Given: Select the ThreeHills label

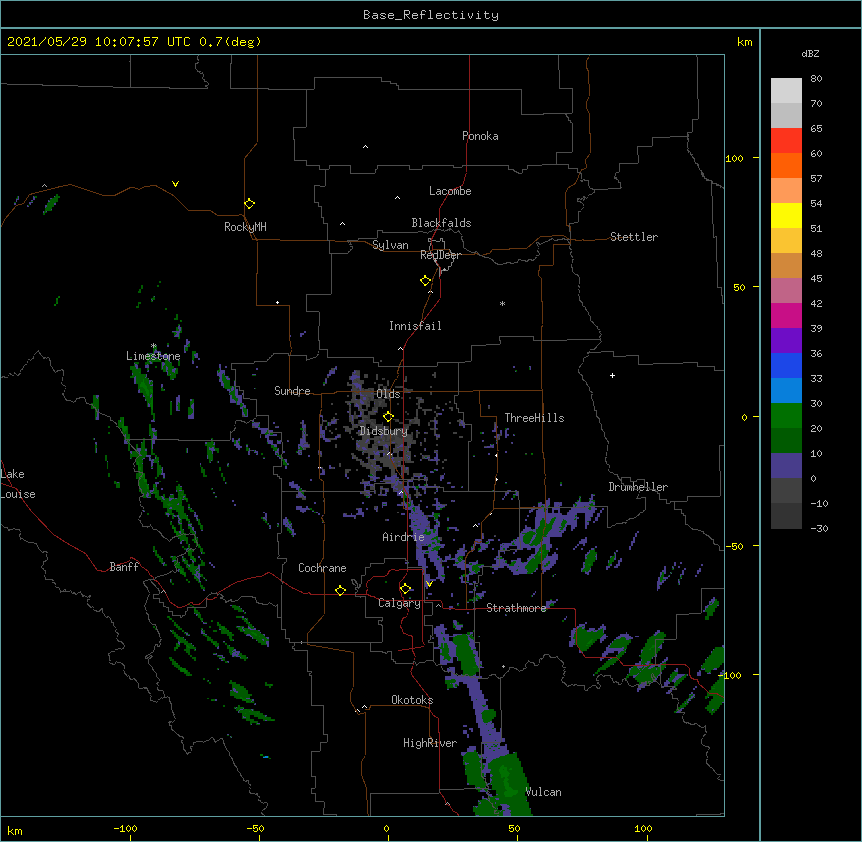Looking at the screenshot, I should [534, 418].
